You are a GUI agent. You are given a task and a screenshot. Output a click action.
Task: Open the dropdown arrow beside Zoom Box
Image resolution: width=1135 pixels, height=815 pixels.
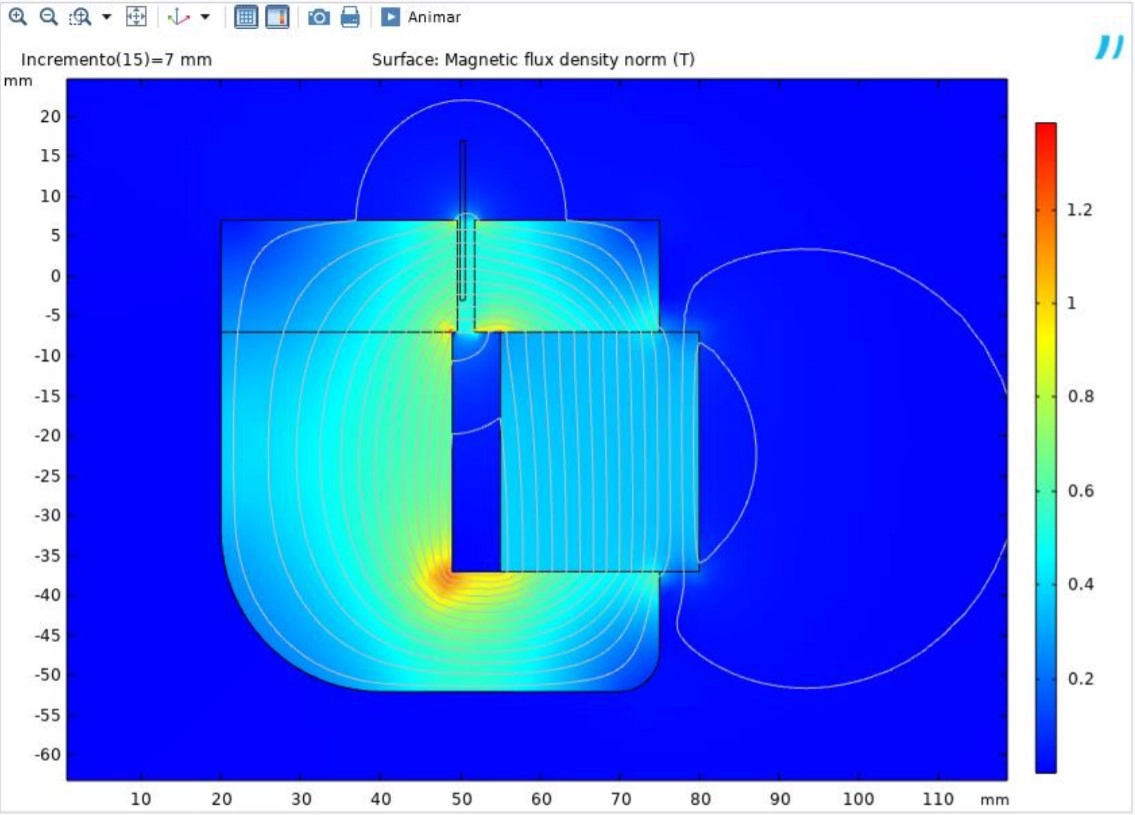(x=106, y=17)
